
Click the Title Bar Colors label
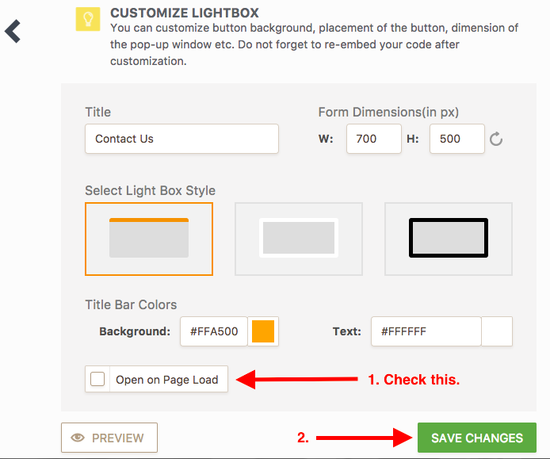click(x=131, y=305)
